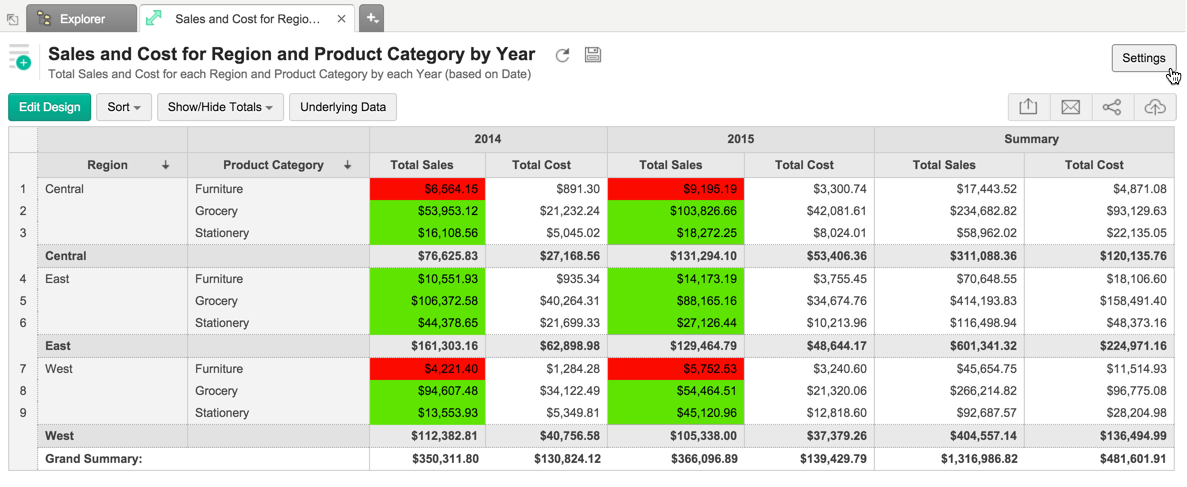Toggle sort arrow on Product Category column
Image resolution: width=1187 pixels, height=487 pixels.
(x=347, y=165)
